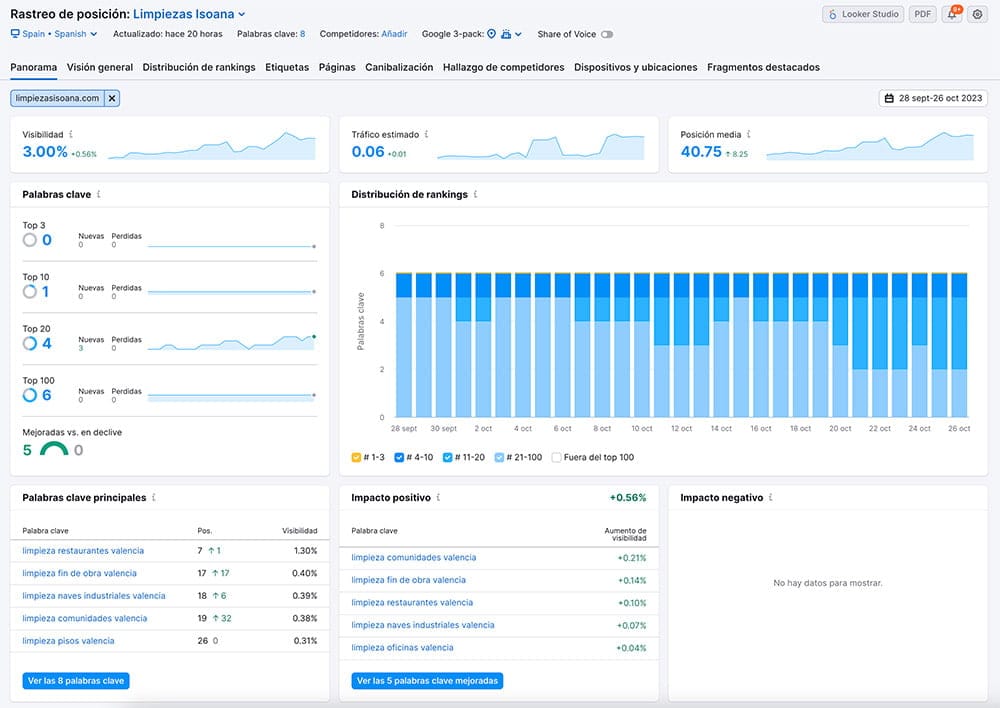Click the info icon next to Posición media

click(749, 135)
